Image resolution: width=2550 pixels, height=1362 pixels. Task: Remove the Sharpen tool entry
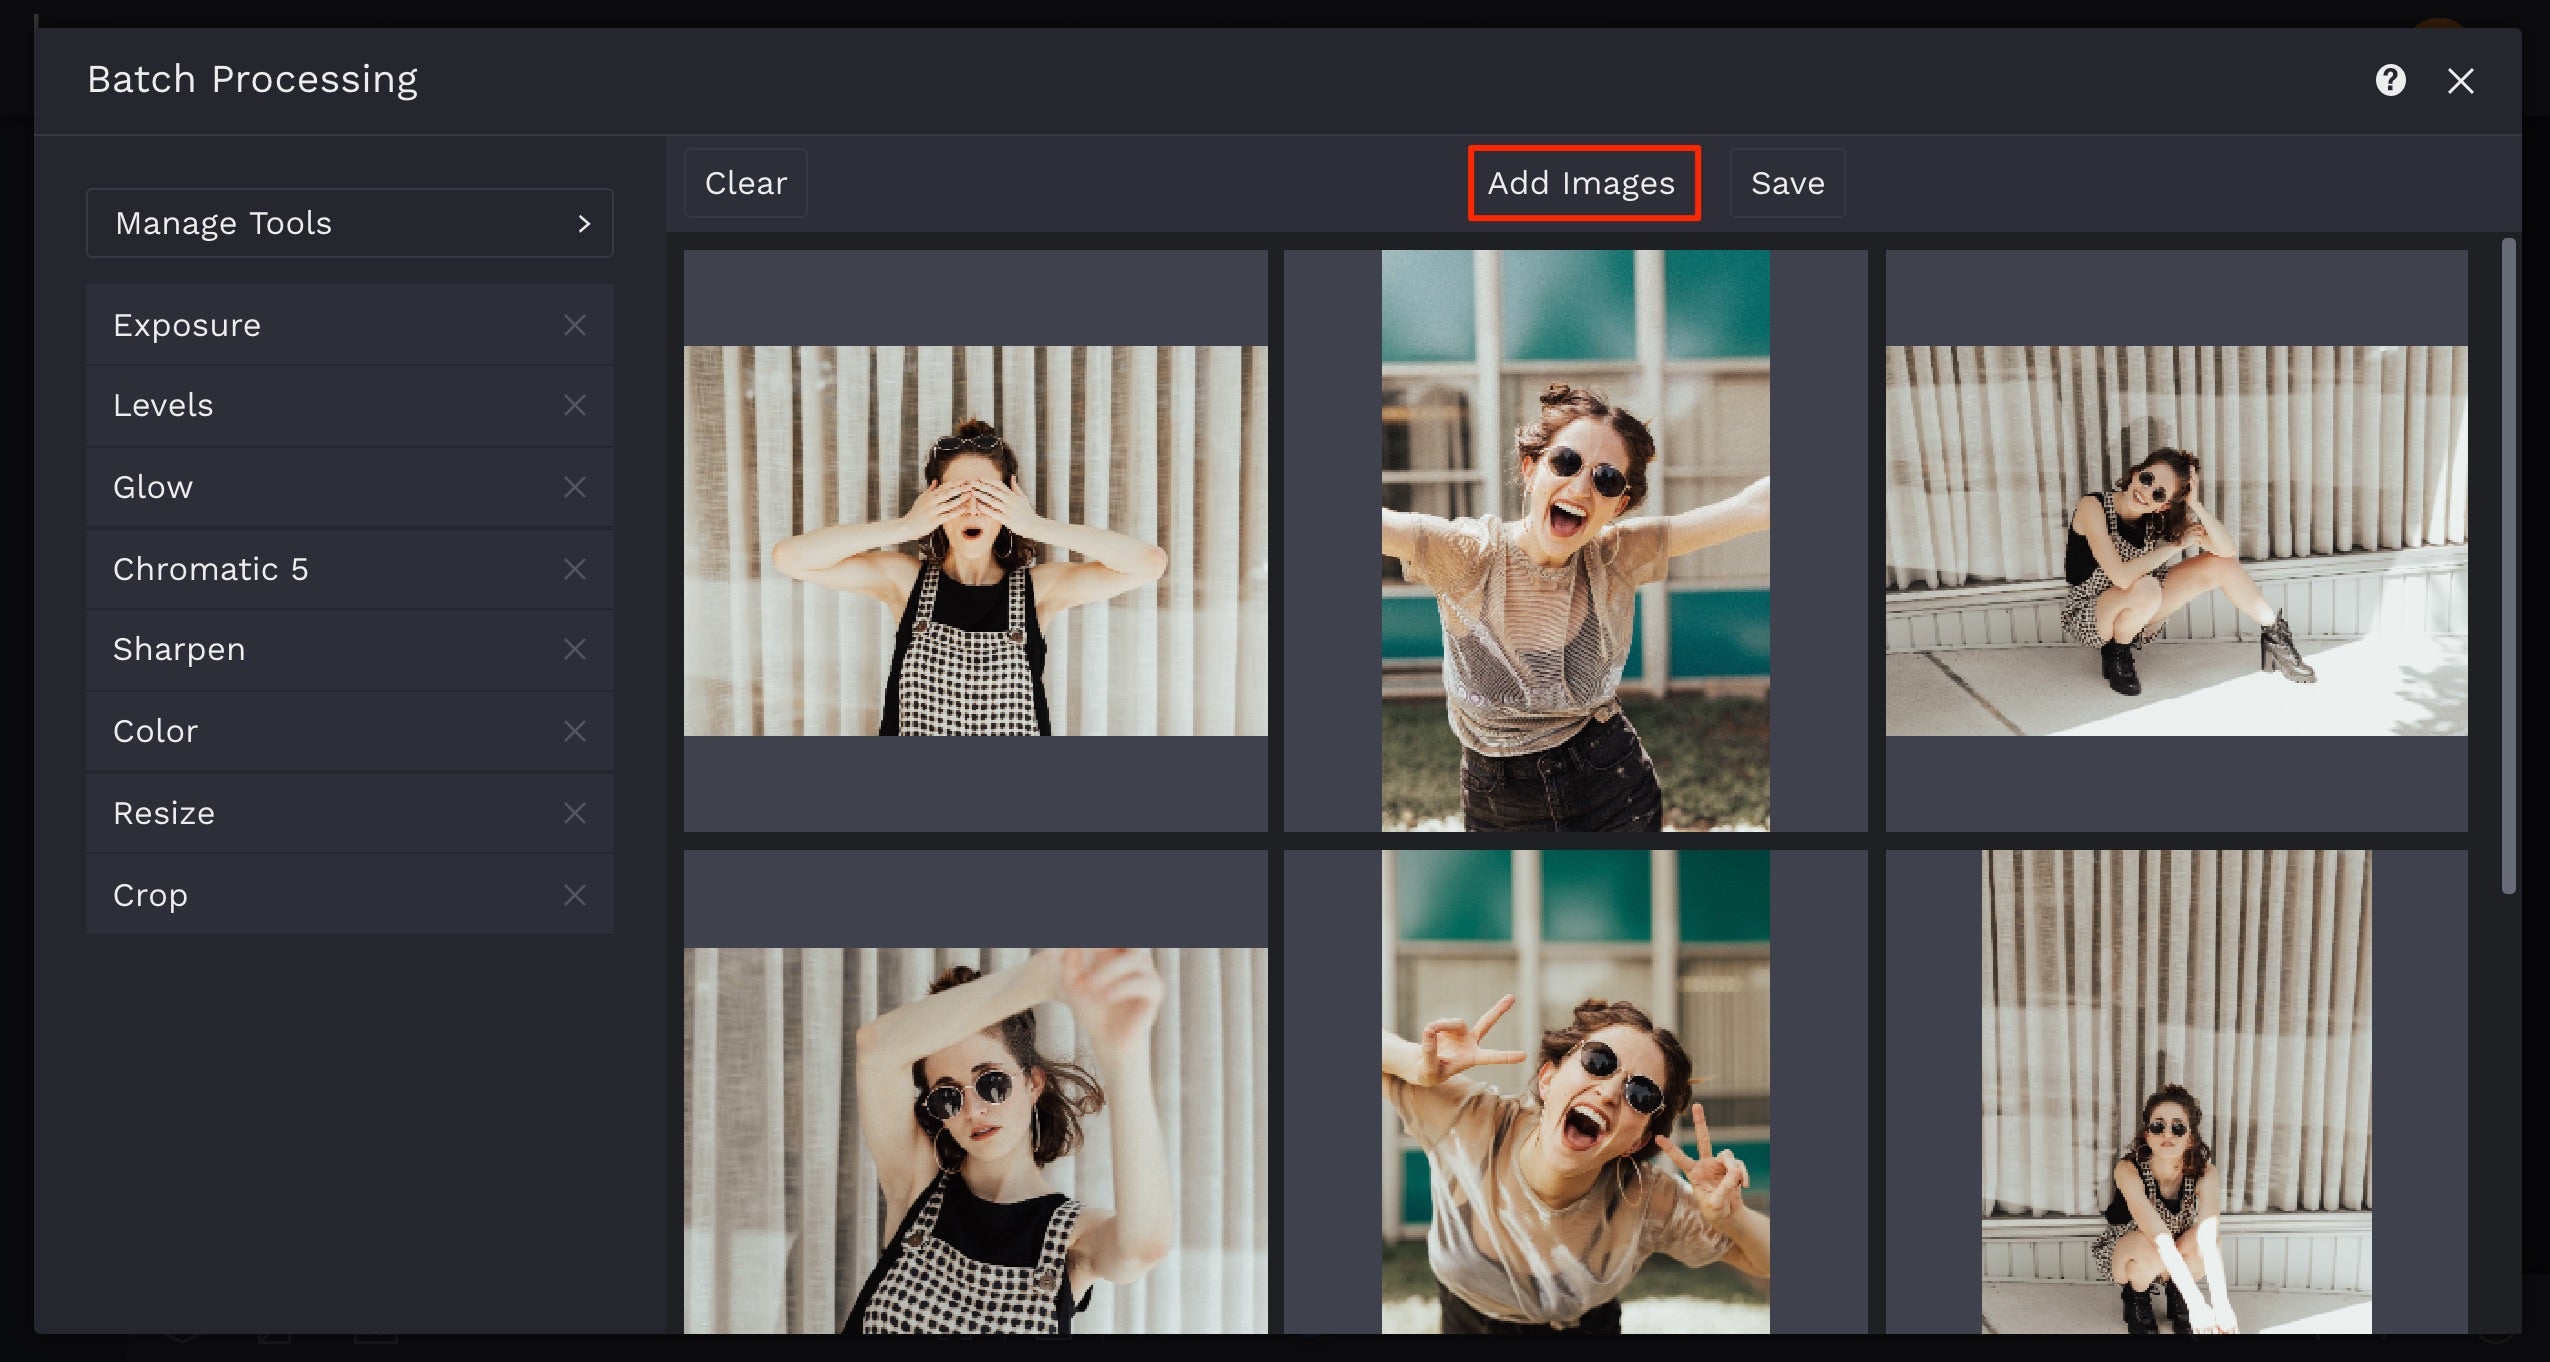pos(576,649)
